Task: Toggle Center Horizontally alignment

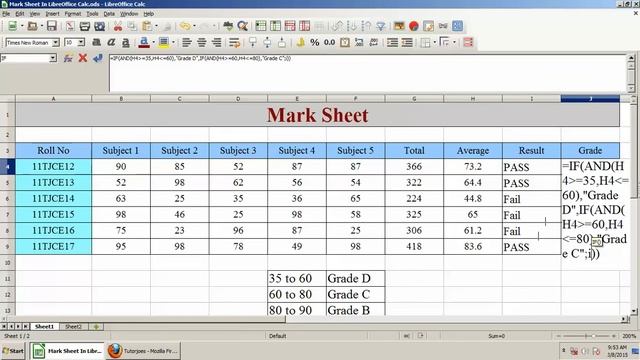Action: [x=201, y=42]
